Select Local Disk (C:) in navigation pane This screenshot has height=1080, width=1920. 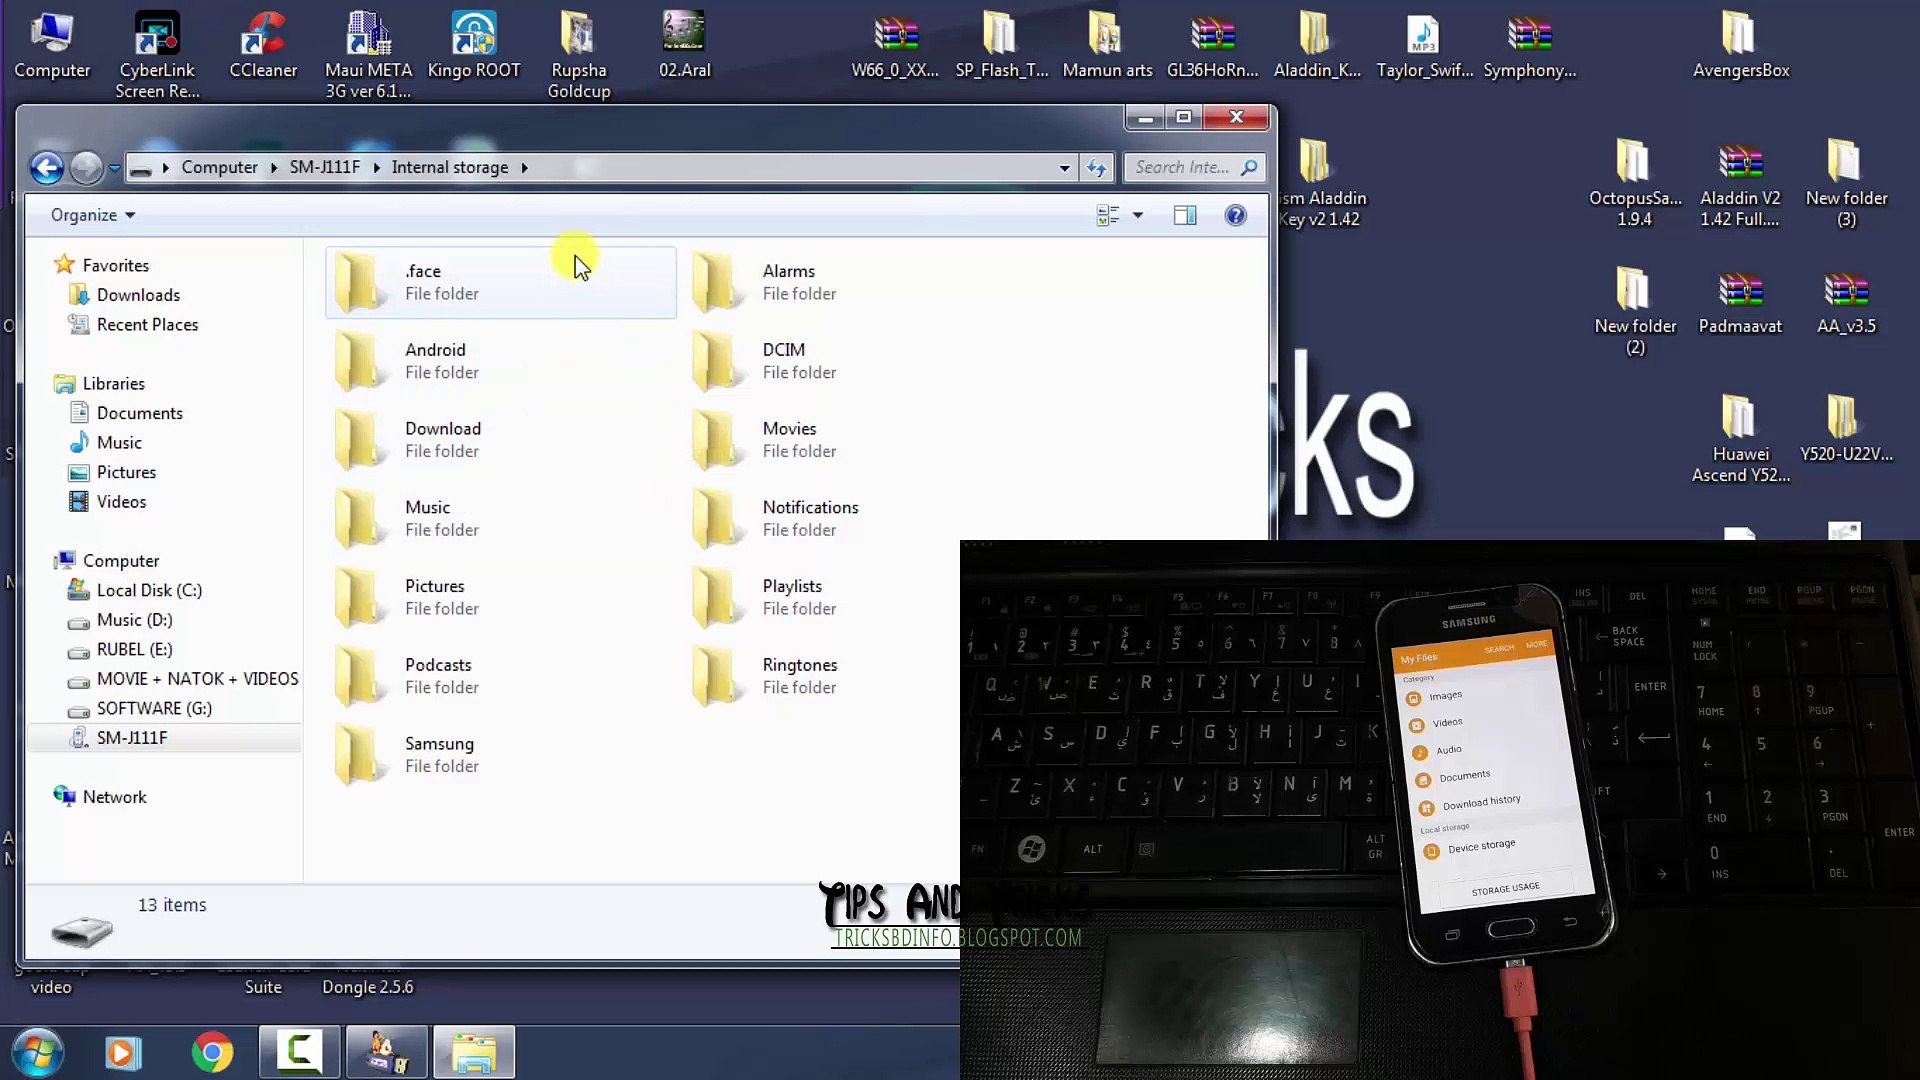tap(149, 590)
